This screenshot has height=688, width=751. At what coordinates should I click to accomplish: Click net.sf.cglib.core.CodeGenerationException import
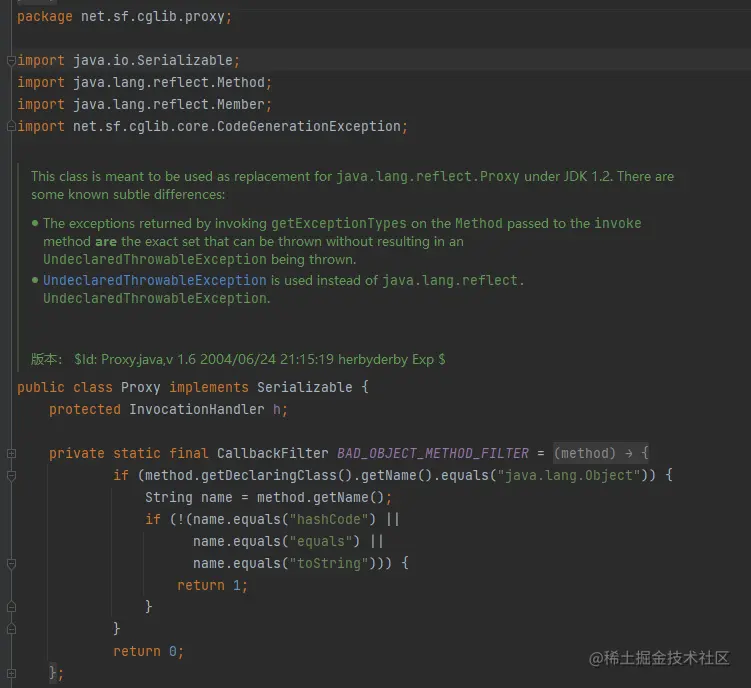[237, 126]
